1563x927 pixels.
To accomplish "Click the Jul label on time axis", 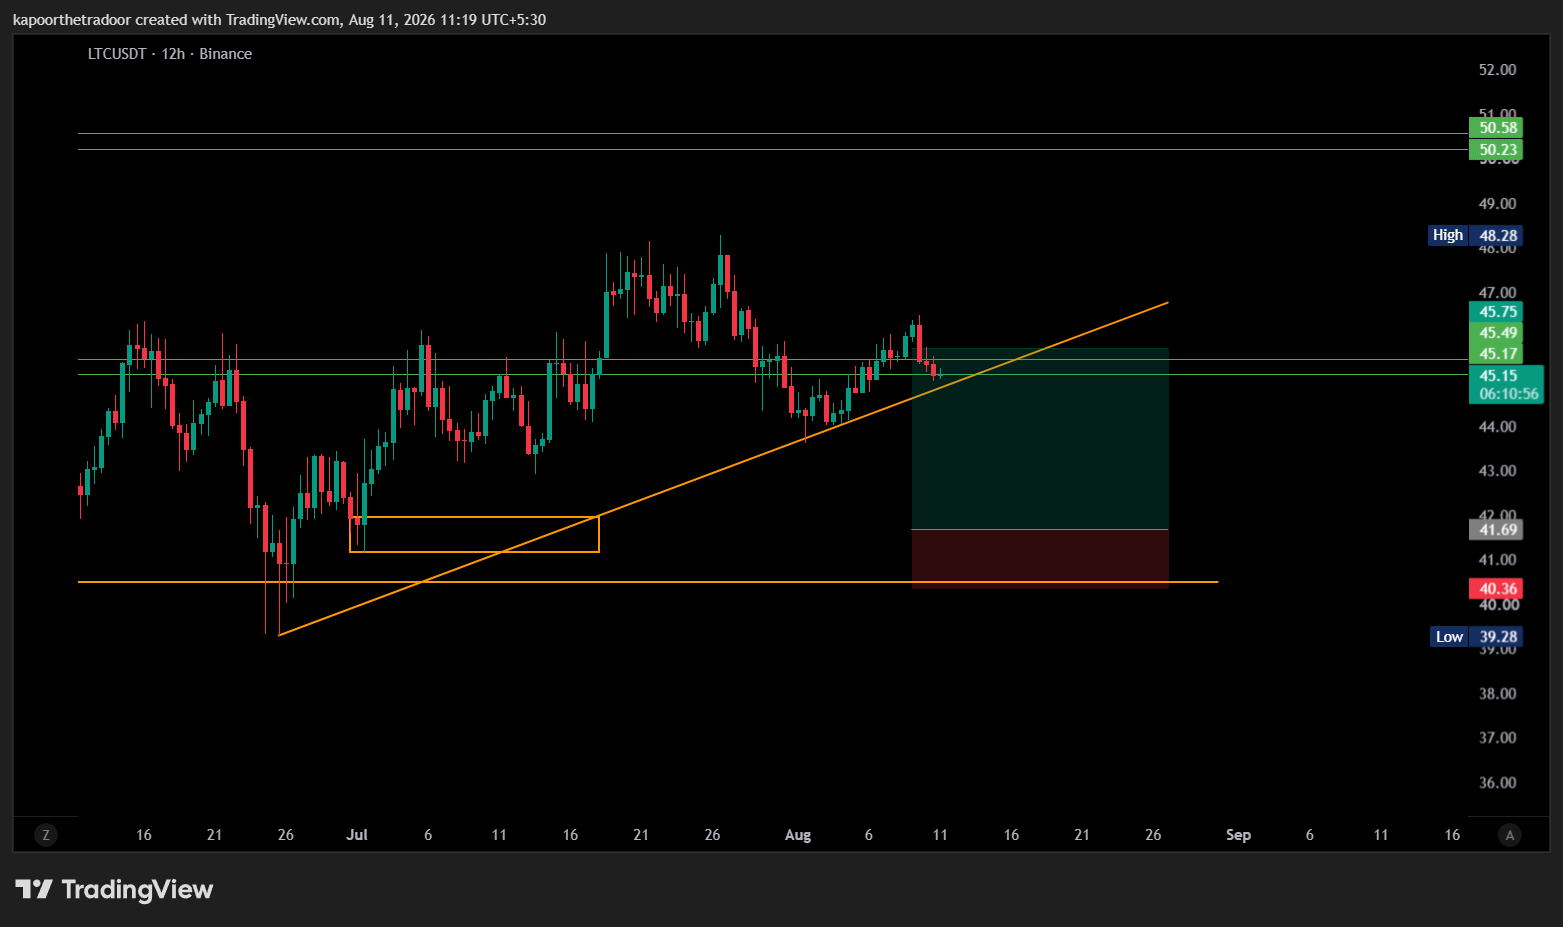I will pyautogui.click(x=357, y=835).
